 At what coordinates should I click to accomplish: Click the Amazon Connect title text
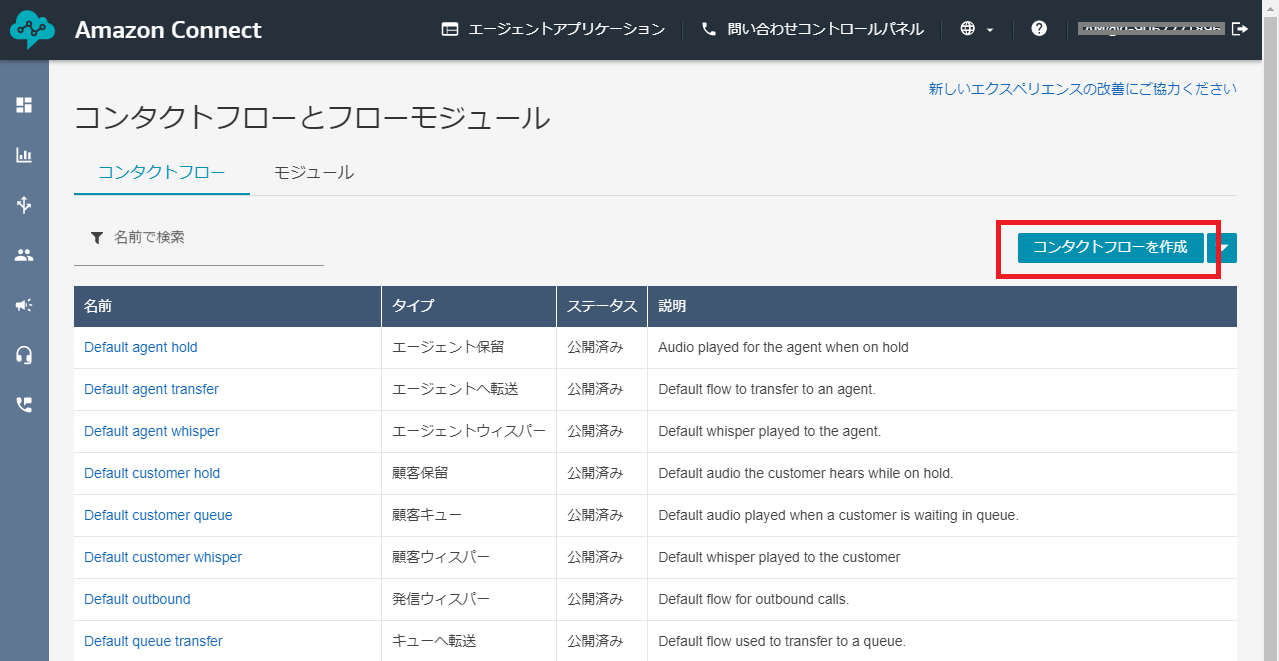click(168, 30)
